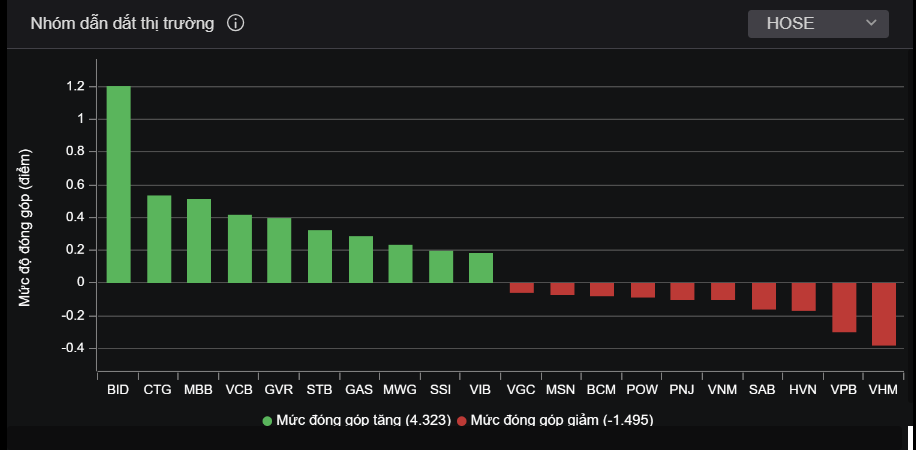The image size is (916, 450).
Task: Click the CTG green bar
Action: coord(159,239)
